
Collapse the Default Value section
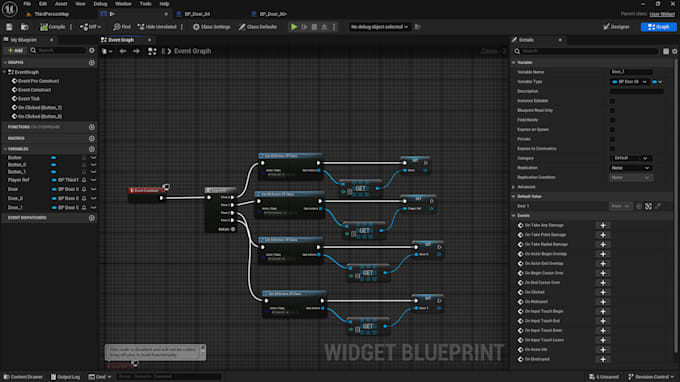[513, 196]
